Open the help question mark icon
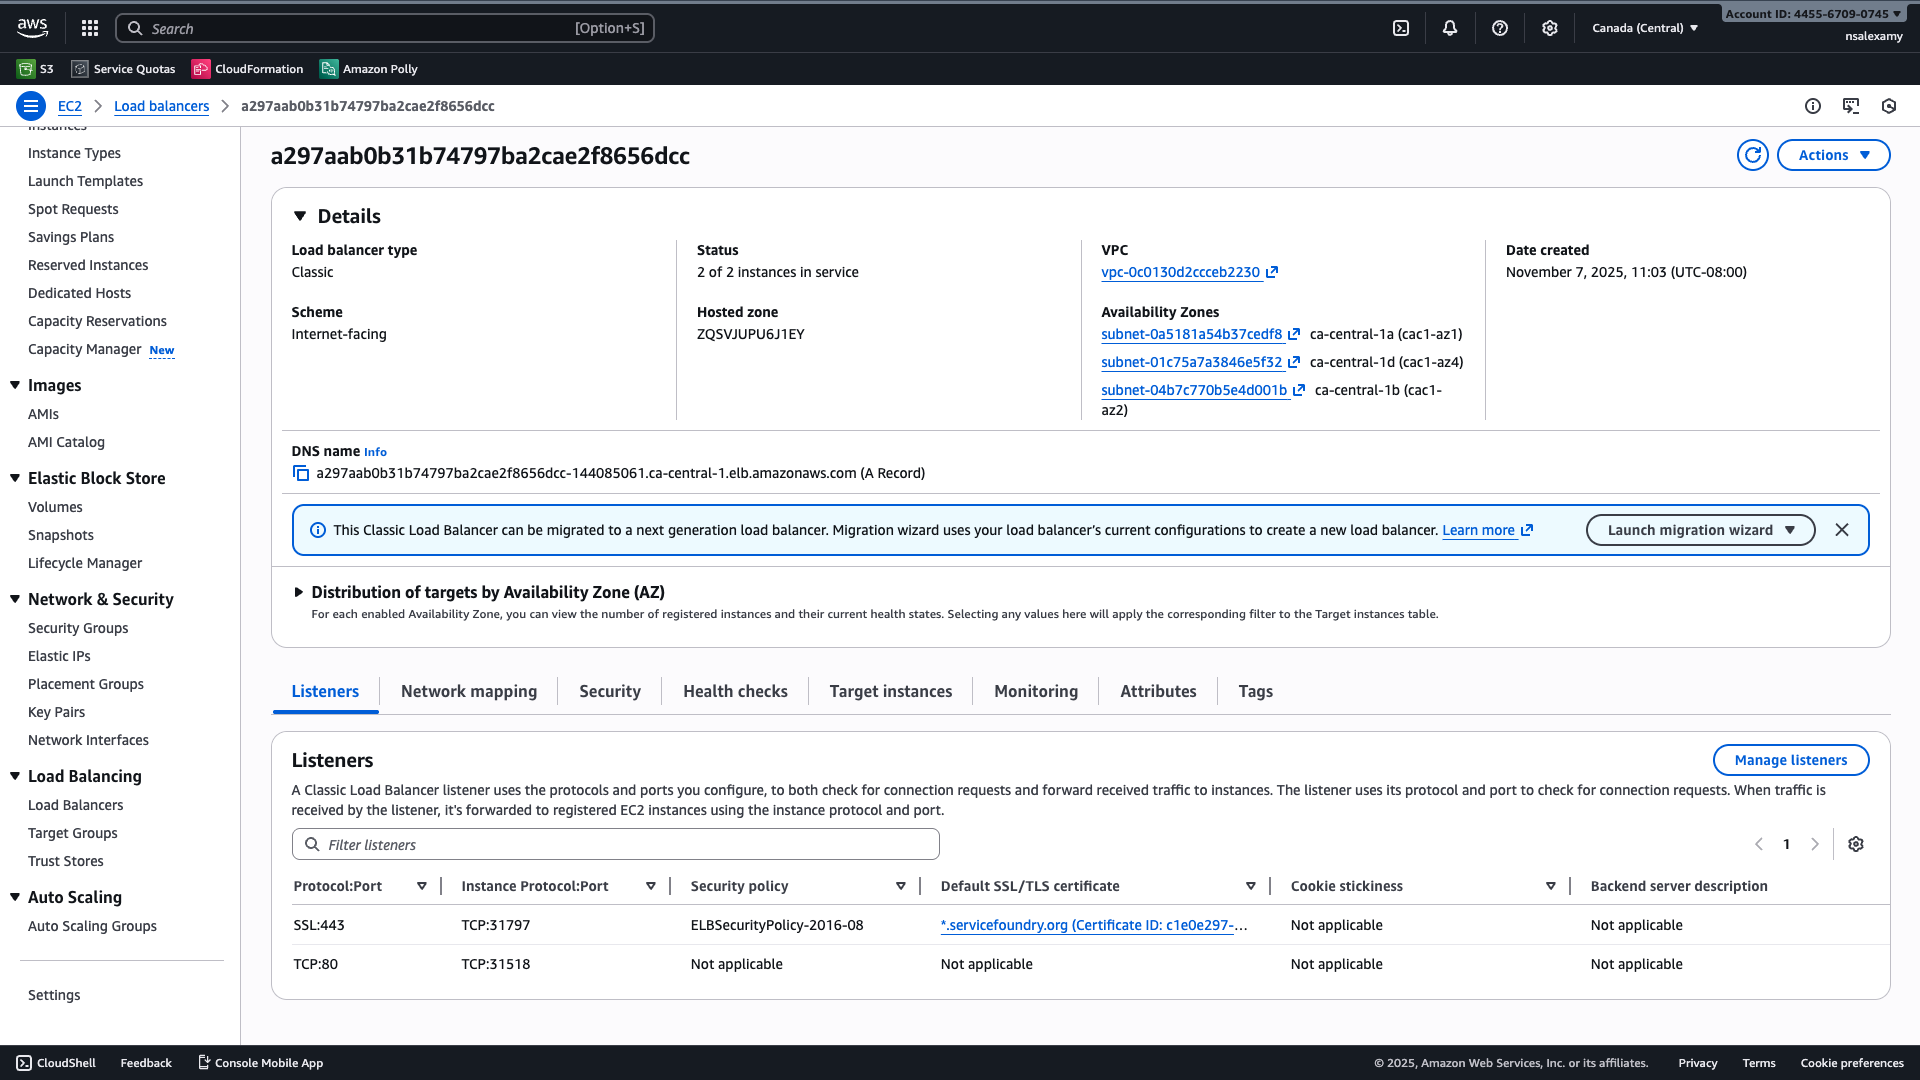The height and width of the screenshot is (1080, 1920). click(x=1500, y=28)
